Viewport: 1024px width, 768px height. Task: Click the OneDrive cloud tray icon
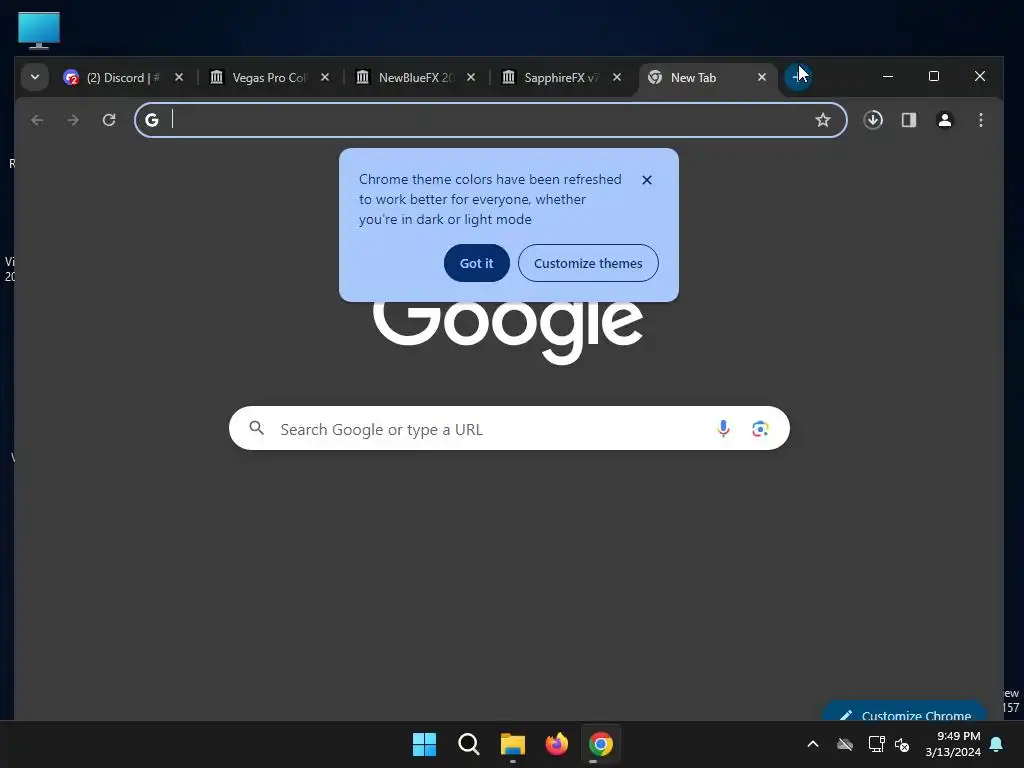click(845, 744)
